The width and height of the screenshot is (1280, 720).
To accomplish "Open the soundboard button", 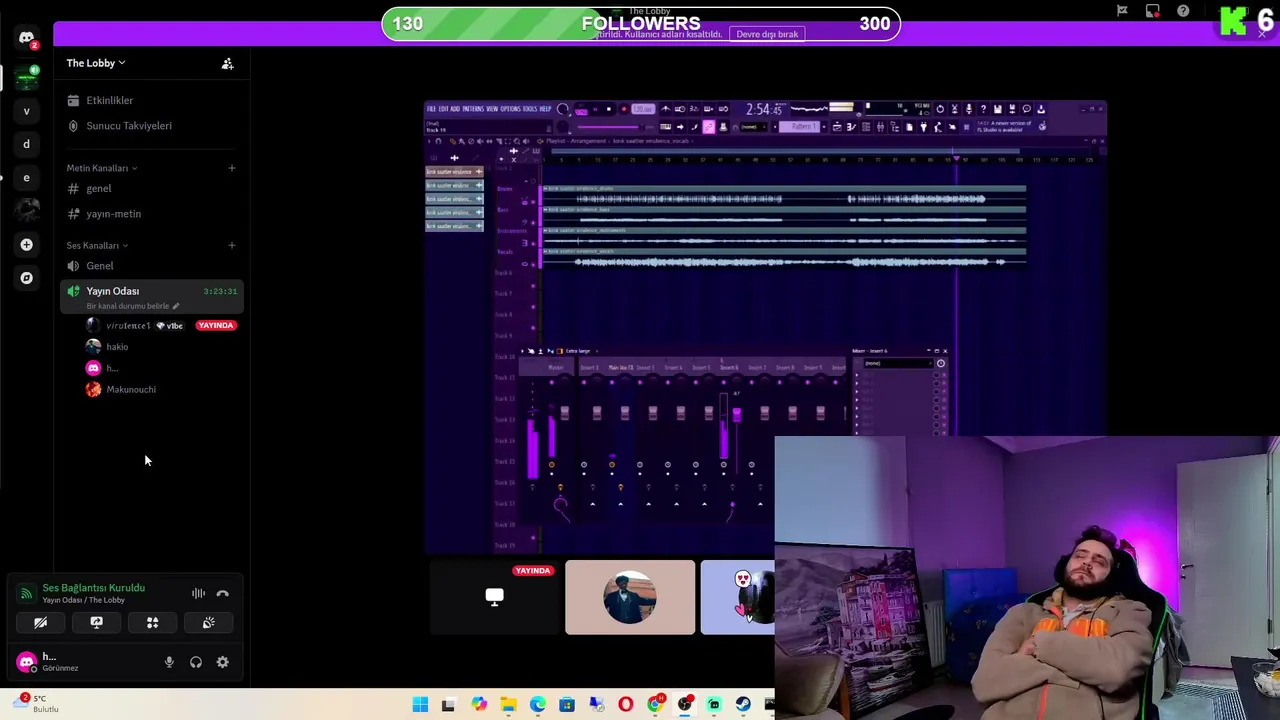I will pyautogui.click(x=208, y=623).
